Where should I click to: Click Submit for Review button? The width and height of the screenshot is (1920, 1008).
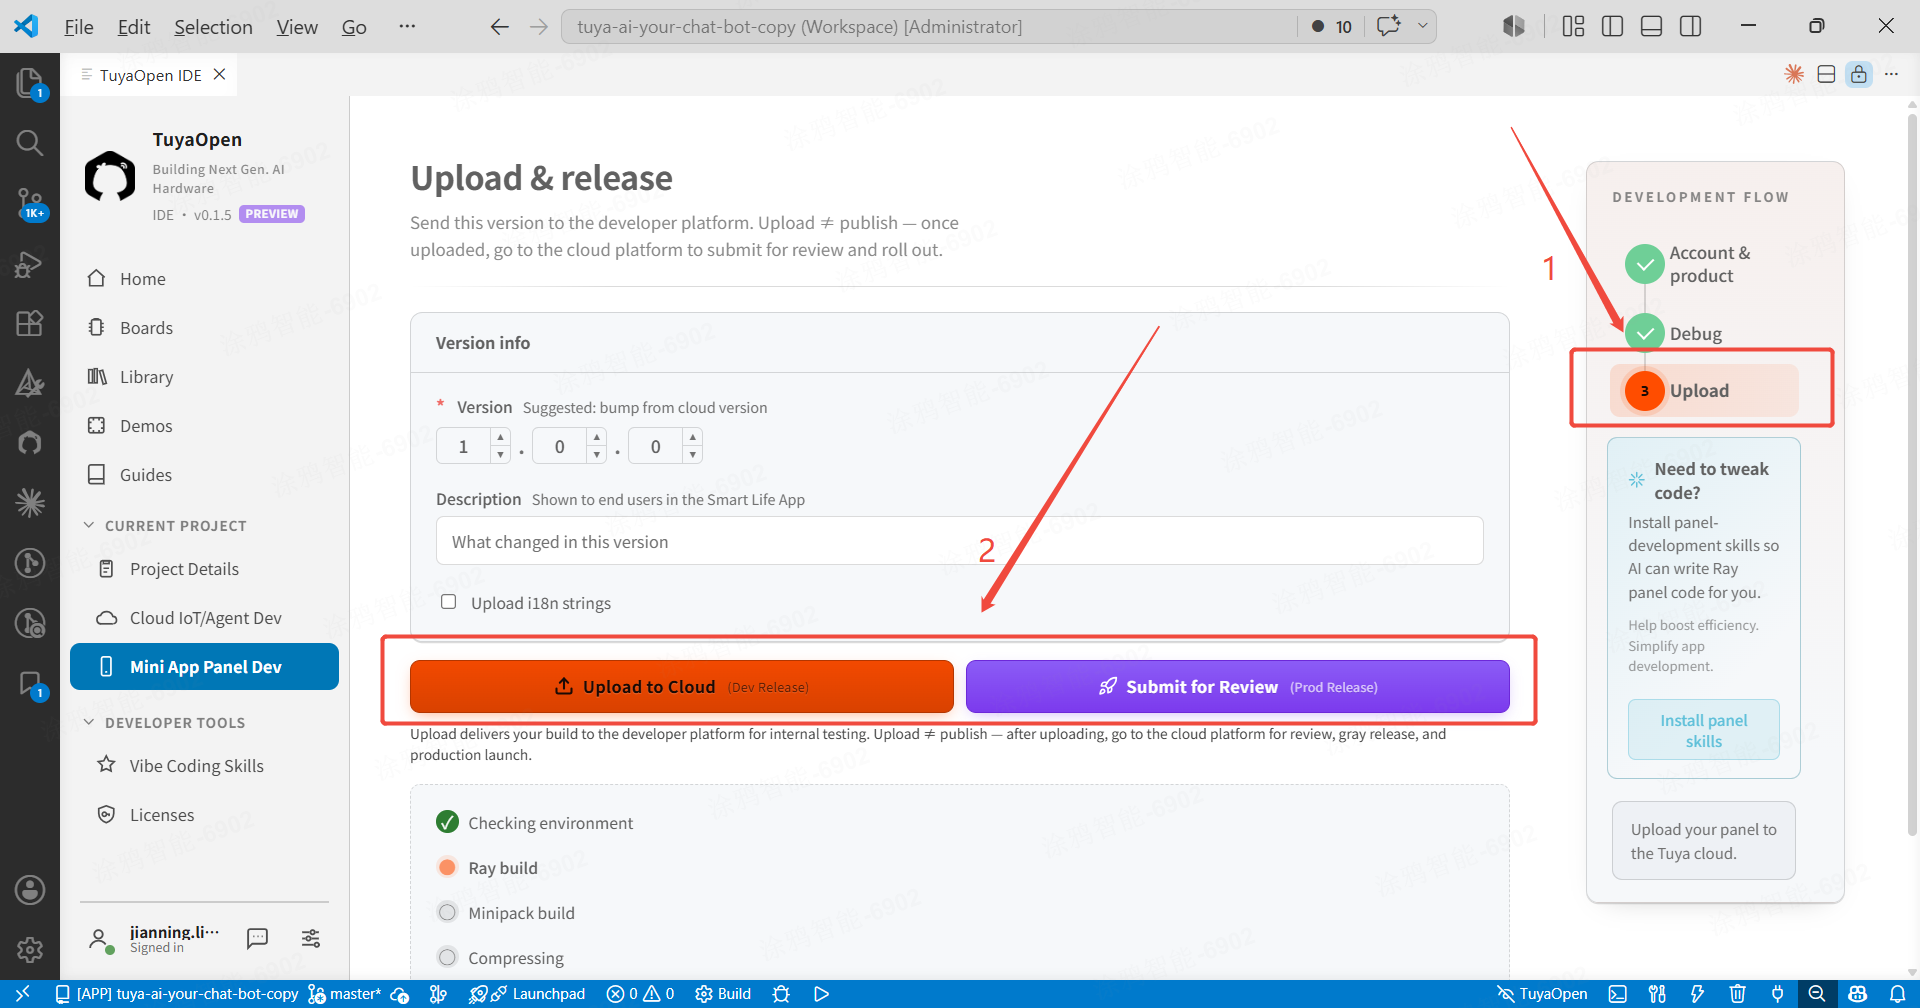1237,687
